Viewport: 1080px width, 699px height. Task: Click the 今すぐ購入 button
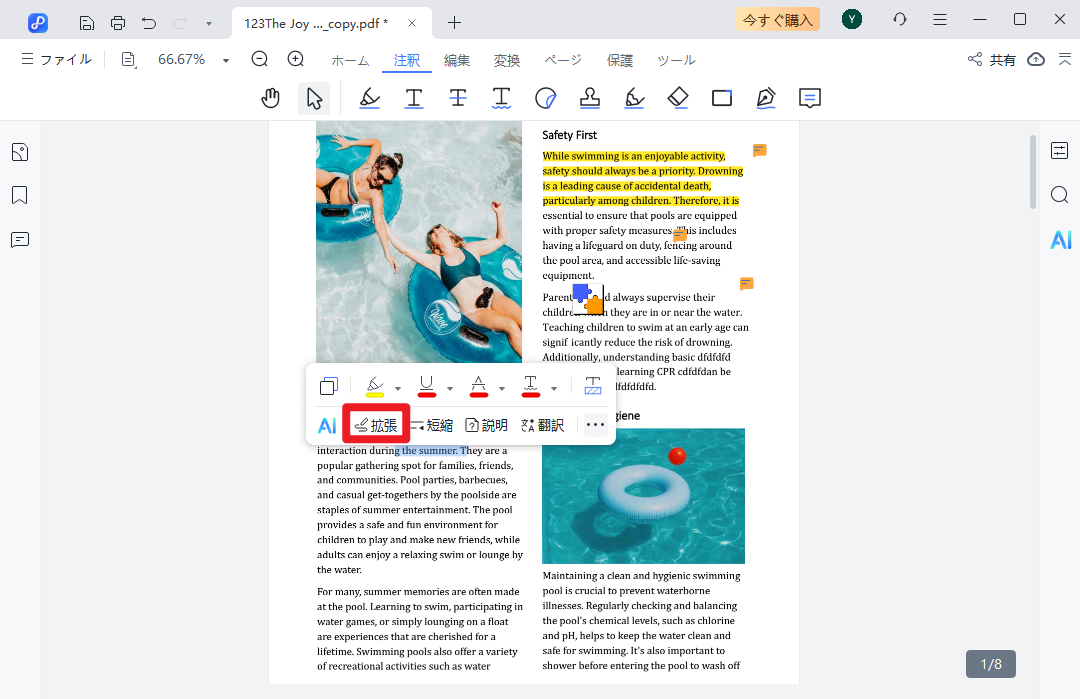(778, 19)
